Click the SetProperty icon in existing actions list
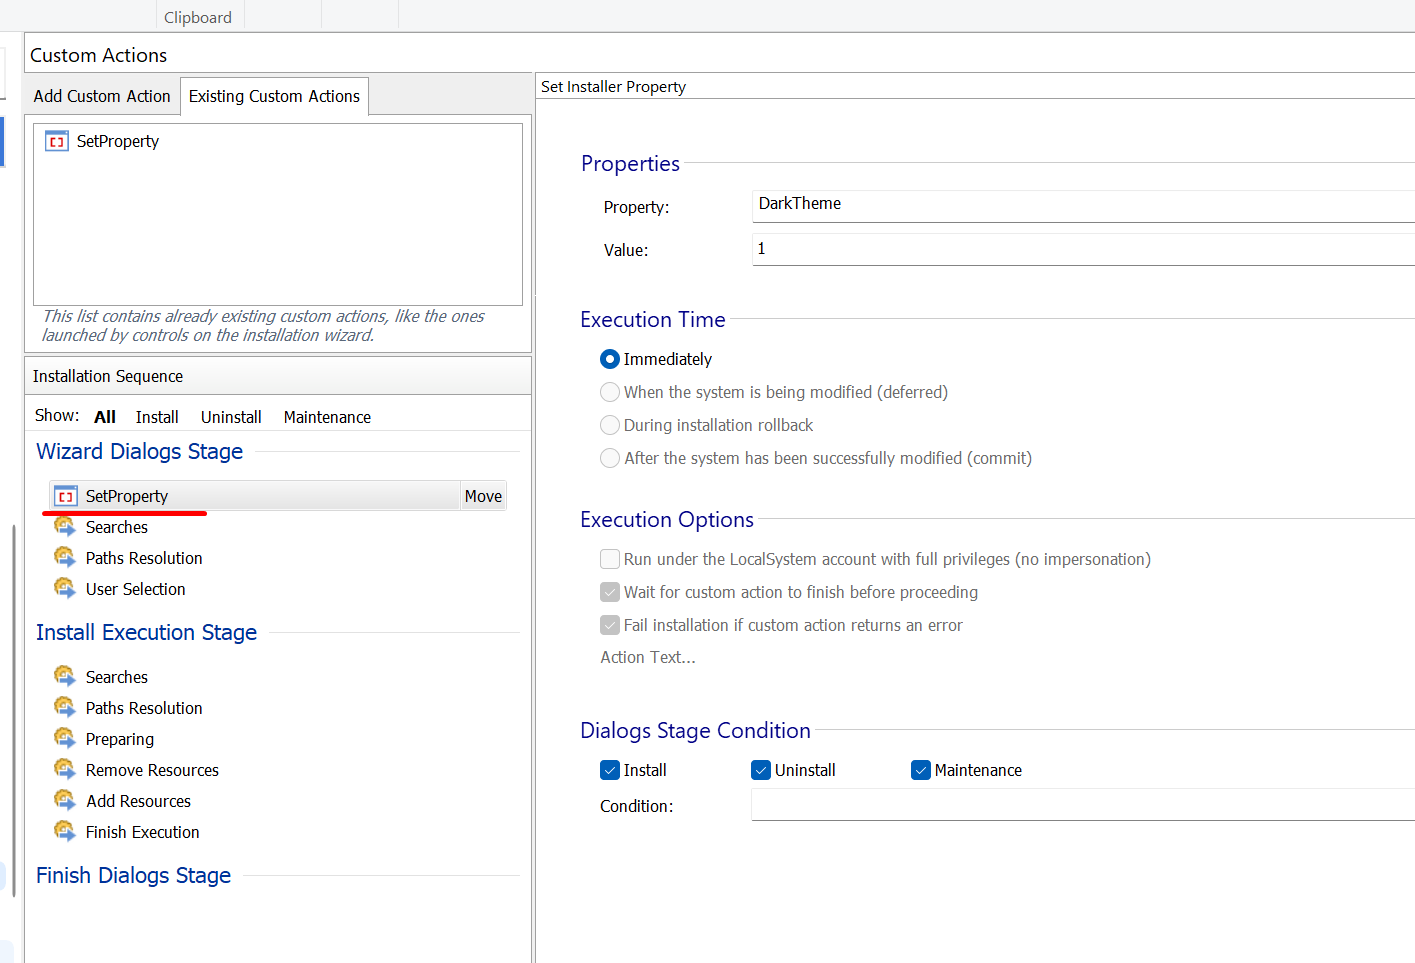1415x963 pixels. pos(57,142)
